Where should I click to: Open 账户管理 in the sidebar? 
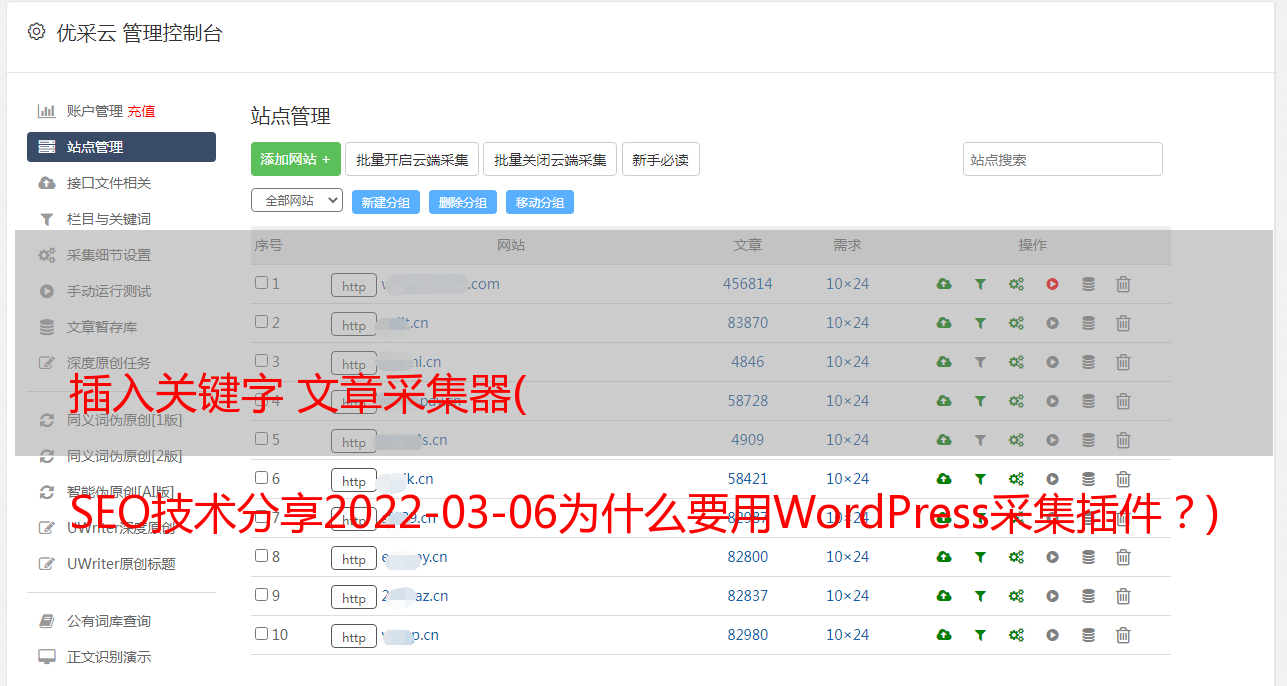tap(94, 111)
